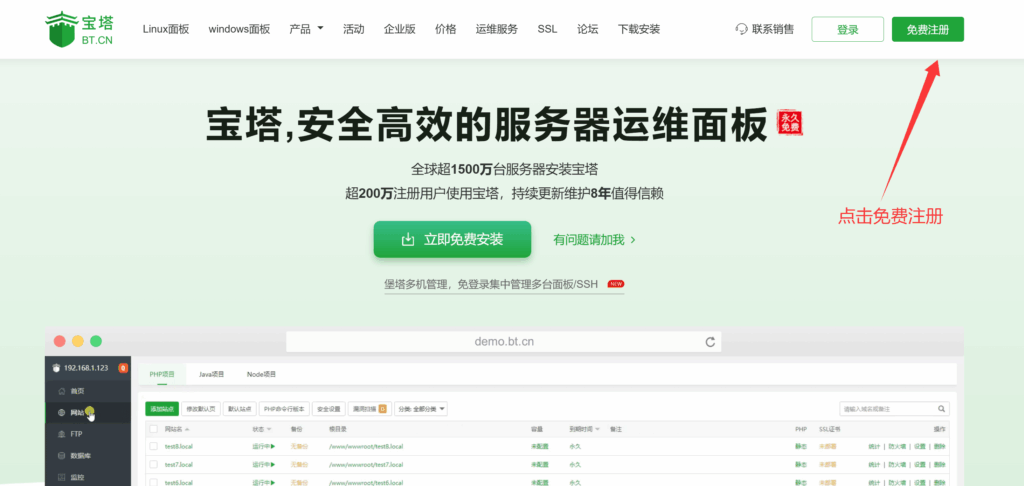Open 监控 in the demo panel sidebar

pyautogui.click(x=88, y=477)
